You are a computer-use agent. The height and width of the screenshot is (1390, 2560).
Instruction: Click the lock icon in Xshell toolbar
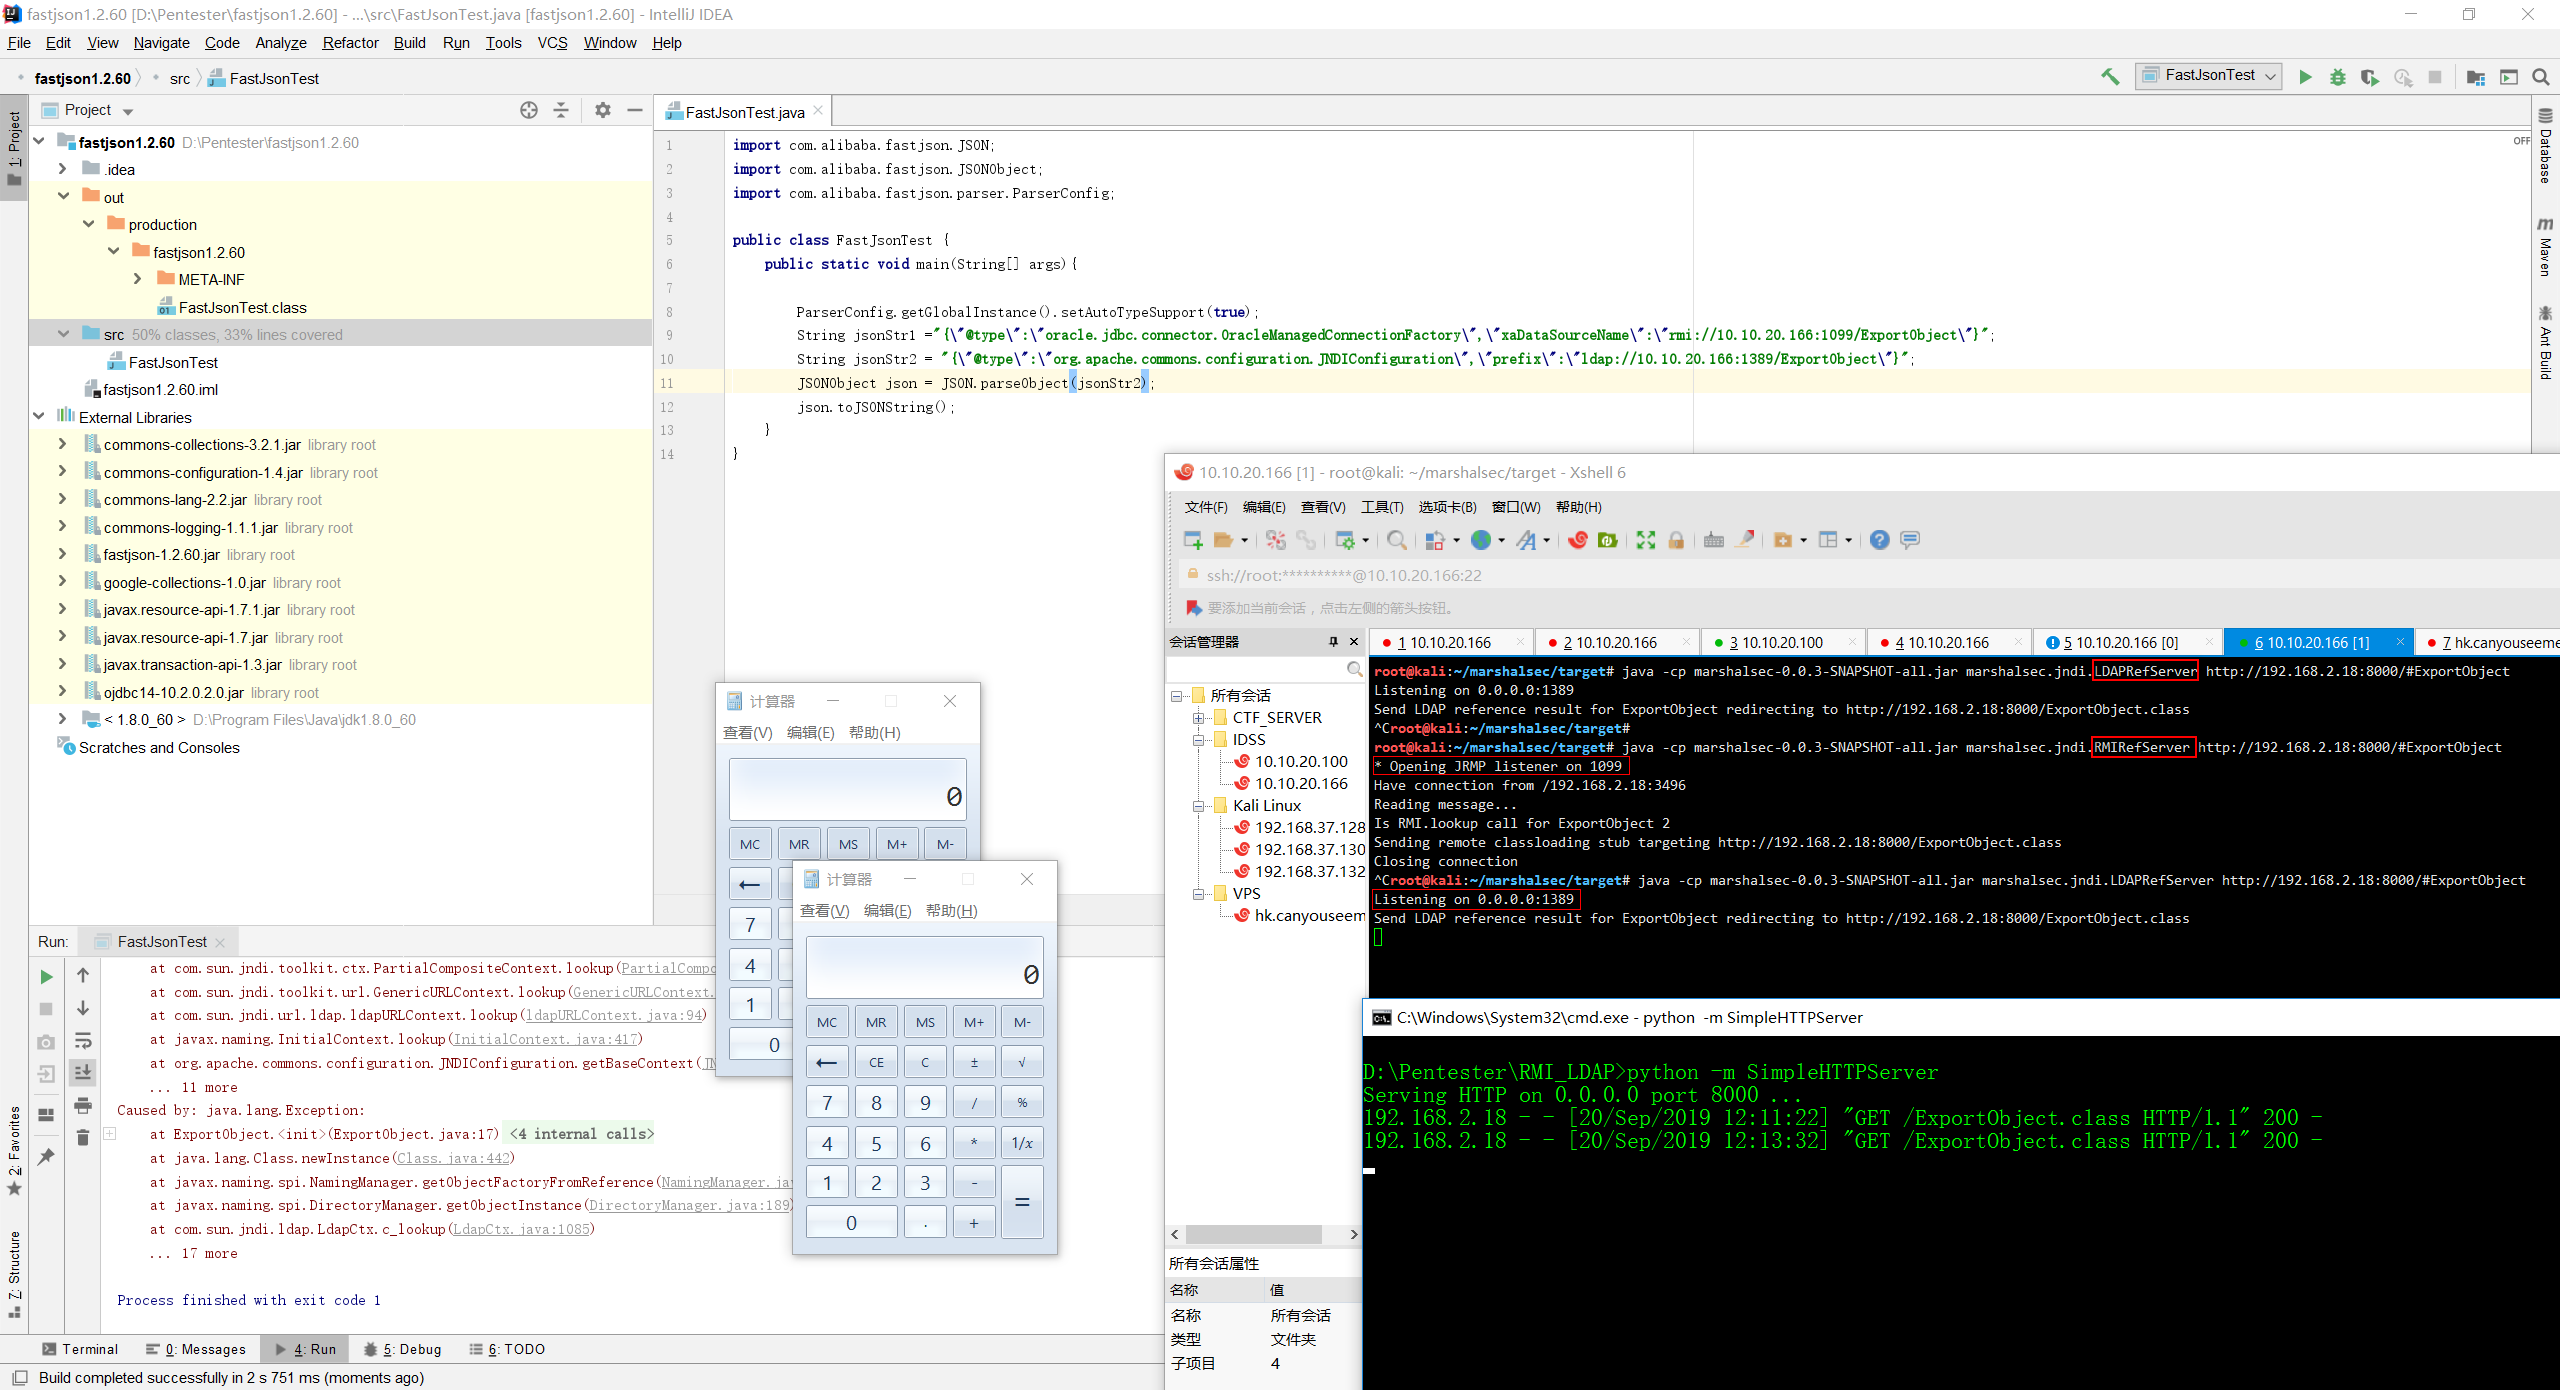coord(1677,540)
